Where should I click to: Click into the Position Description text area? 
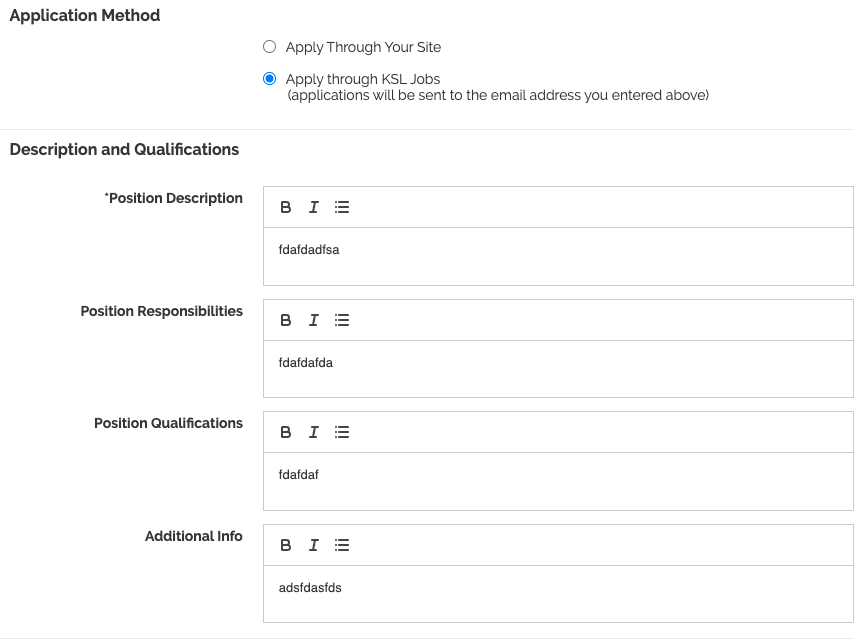(x=558, y=256)
